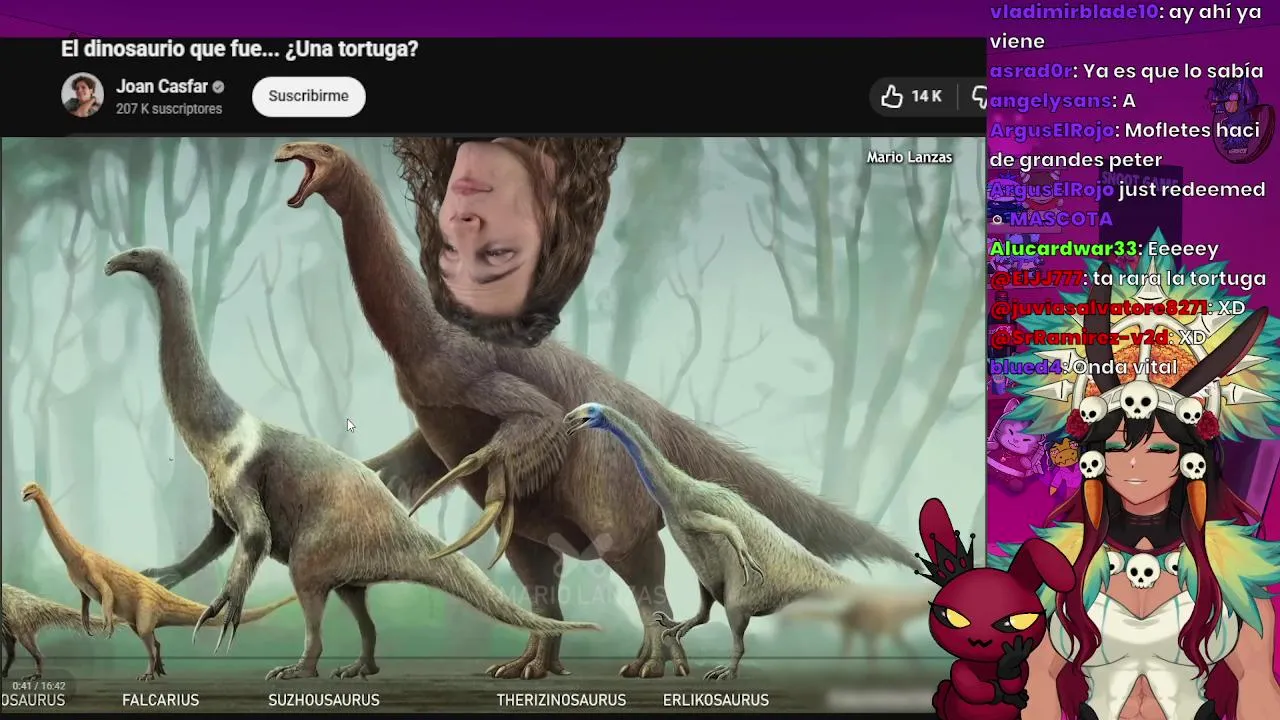Click the red bunny mascot character

click(990, 612)
